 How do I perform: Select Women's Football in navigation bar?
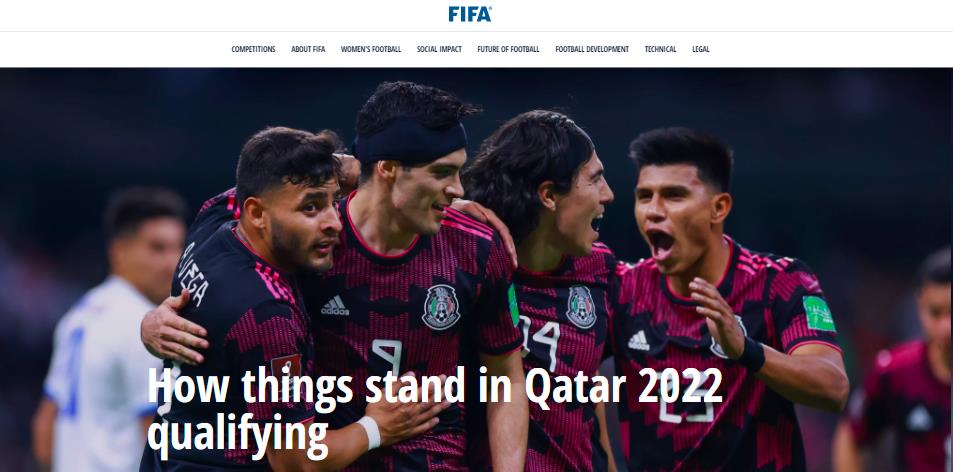coord(371,49)
